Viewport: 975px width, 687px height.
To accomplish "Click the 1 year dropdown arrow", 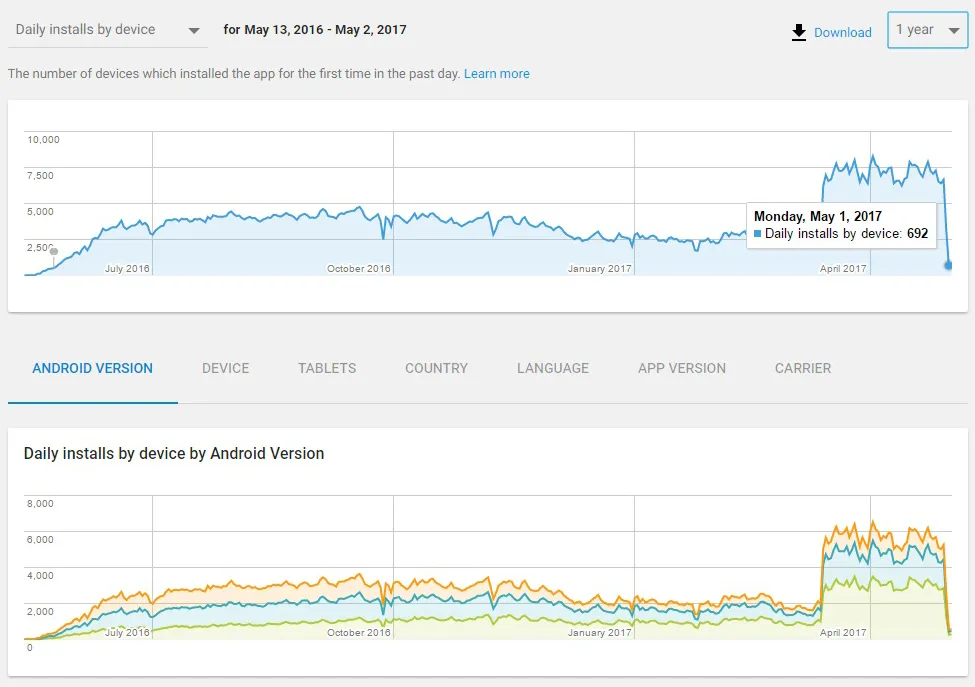I will coord(953,30).
